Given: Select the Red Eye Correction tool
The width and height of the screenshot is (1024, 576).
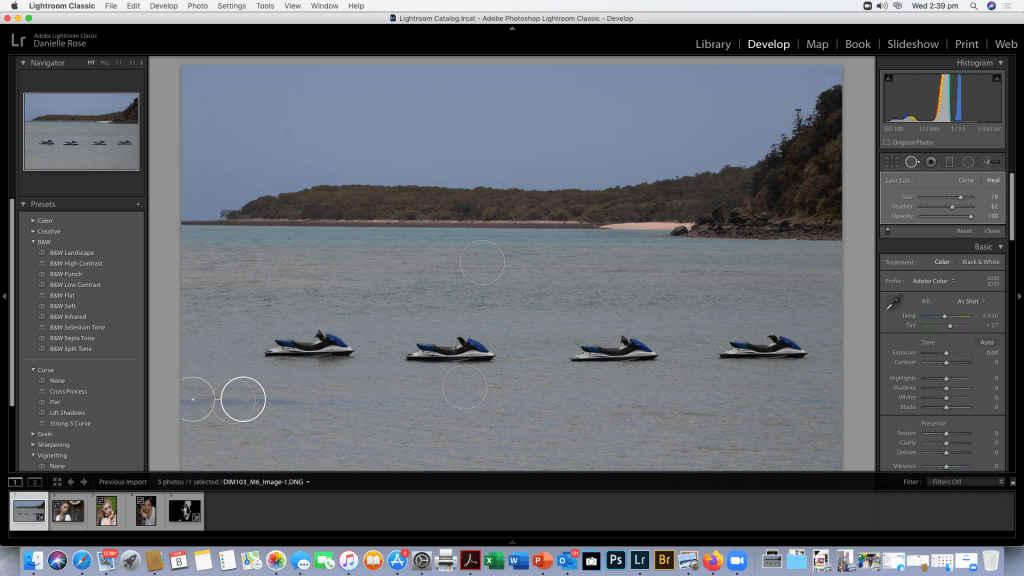Looking at the screenshot, I should click(x=930, y=162).
